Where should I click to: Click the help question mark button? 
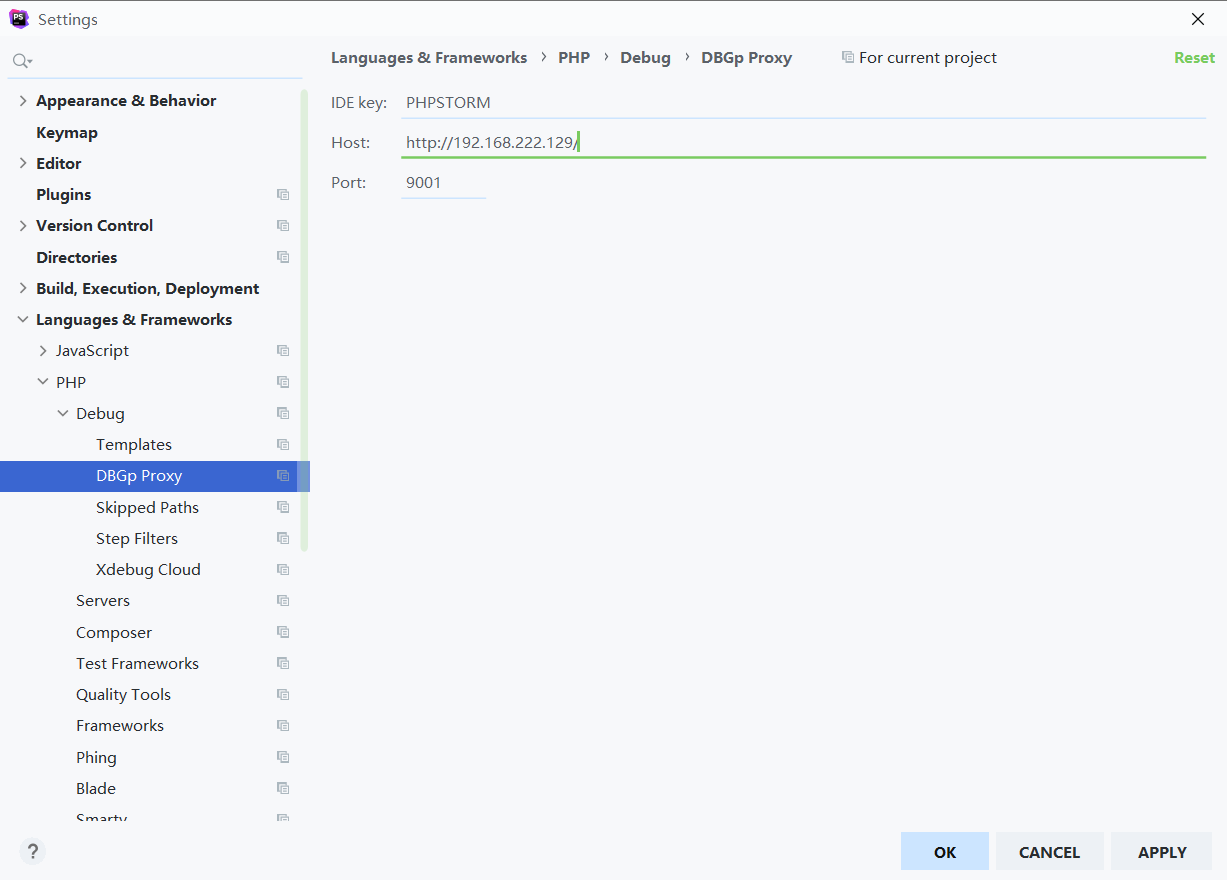click(x=32, y=852)
